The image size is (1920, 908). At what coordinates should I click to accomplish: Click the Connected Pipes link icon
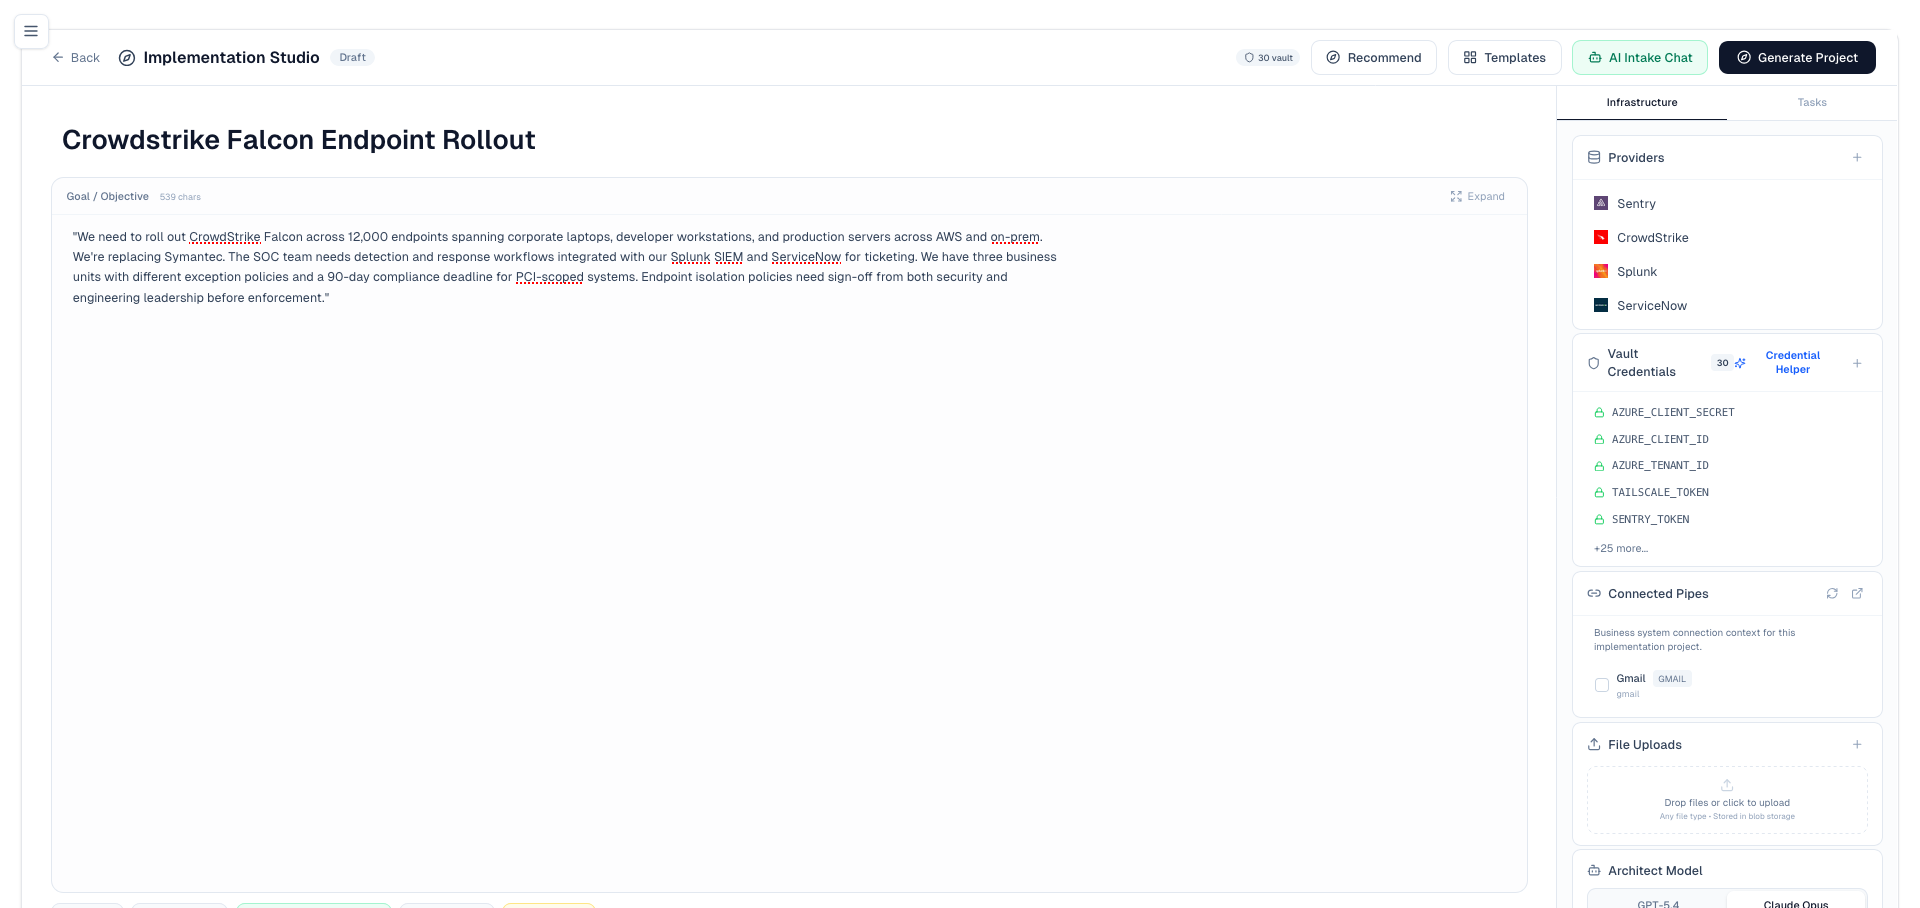pyautogui.click(x=1594, y=594)
